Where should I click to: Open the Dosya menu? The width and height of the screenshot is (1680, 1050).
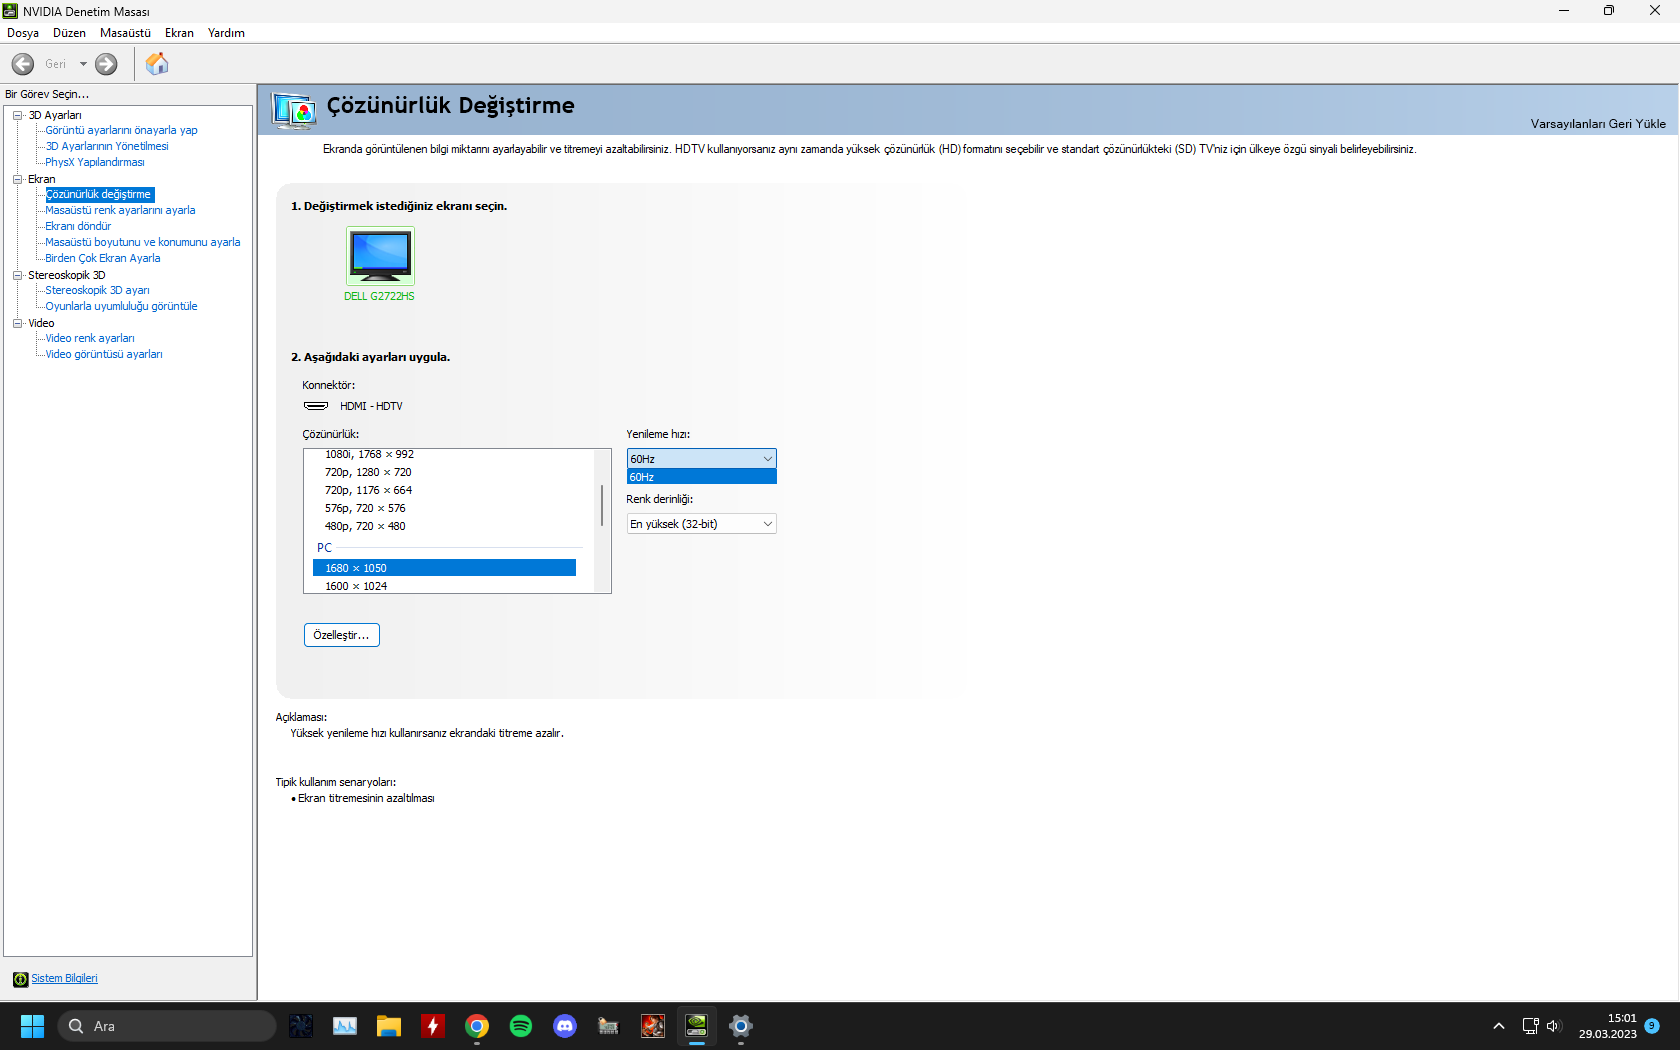(x=23, y=33)
